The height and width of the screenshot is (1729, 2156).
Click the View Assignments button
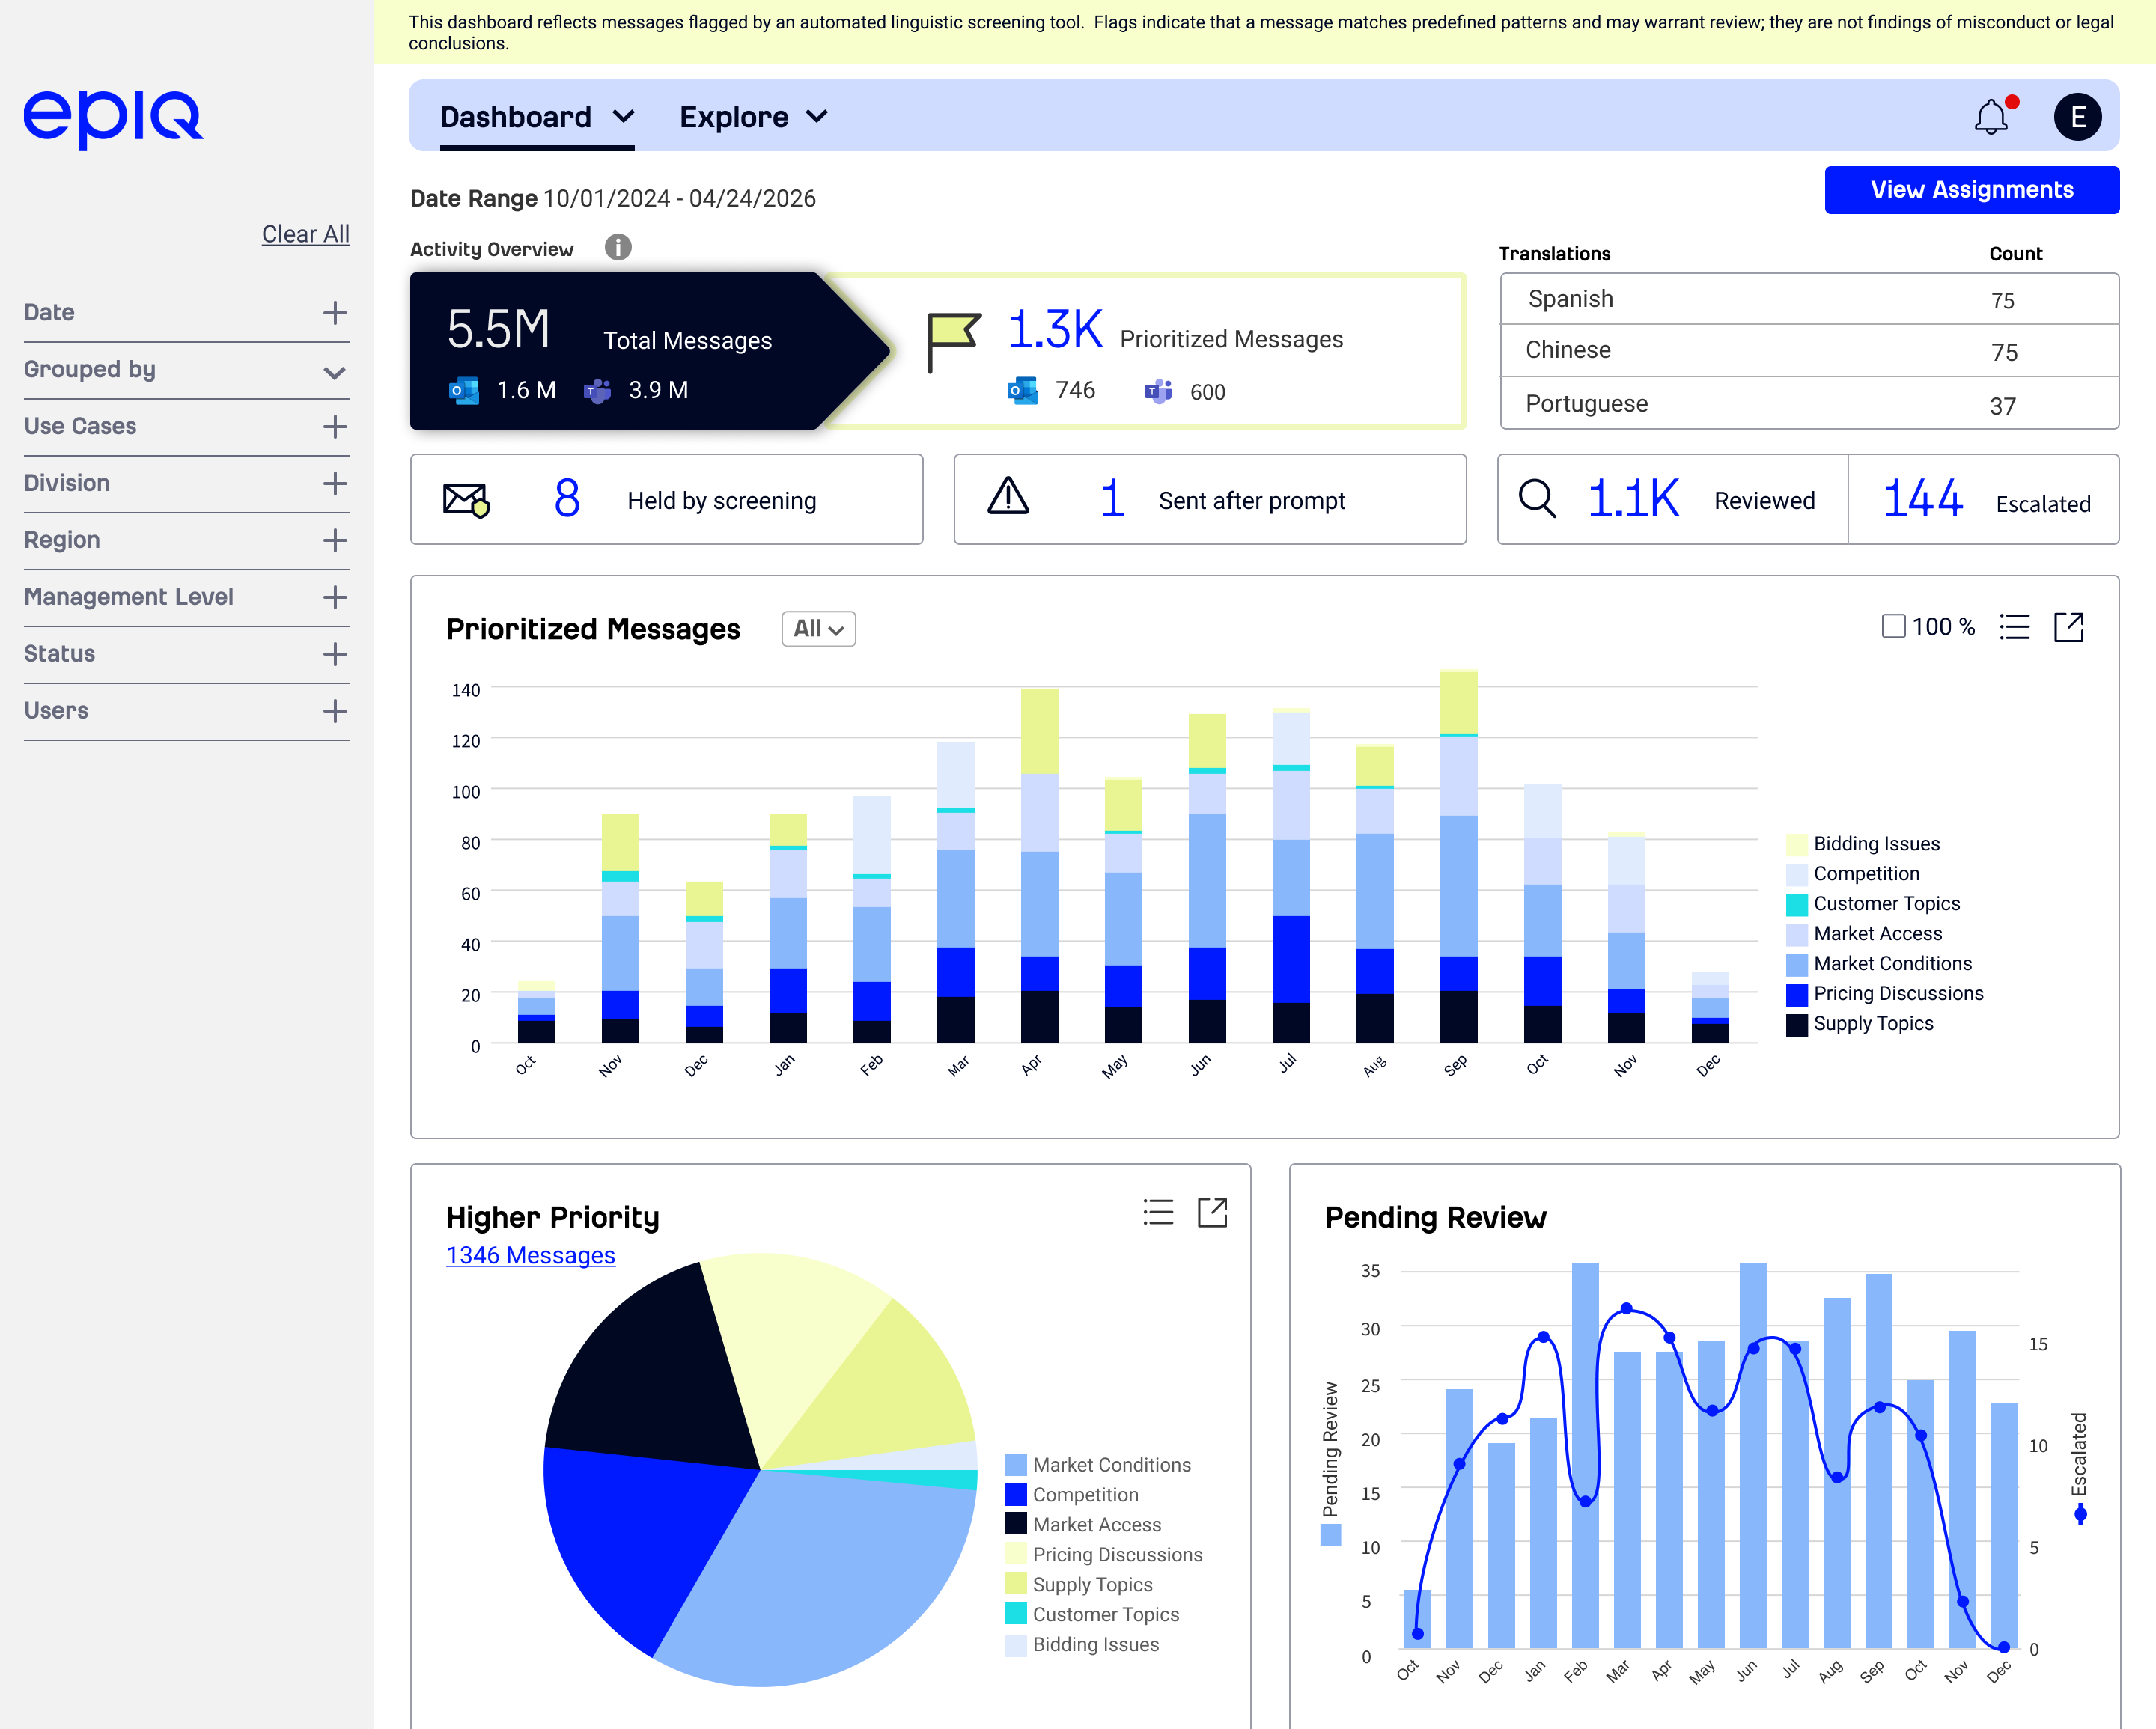1971,190
